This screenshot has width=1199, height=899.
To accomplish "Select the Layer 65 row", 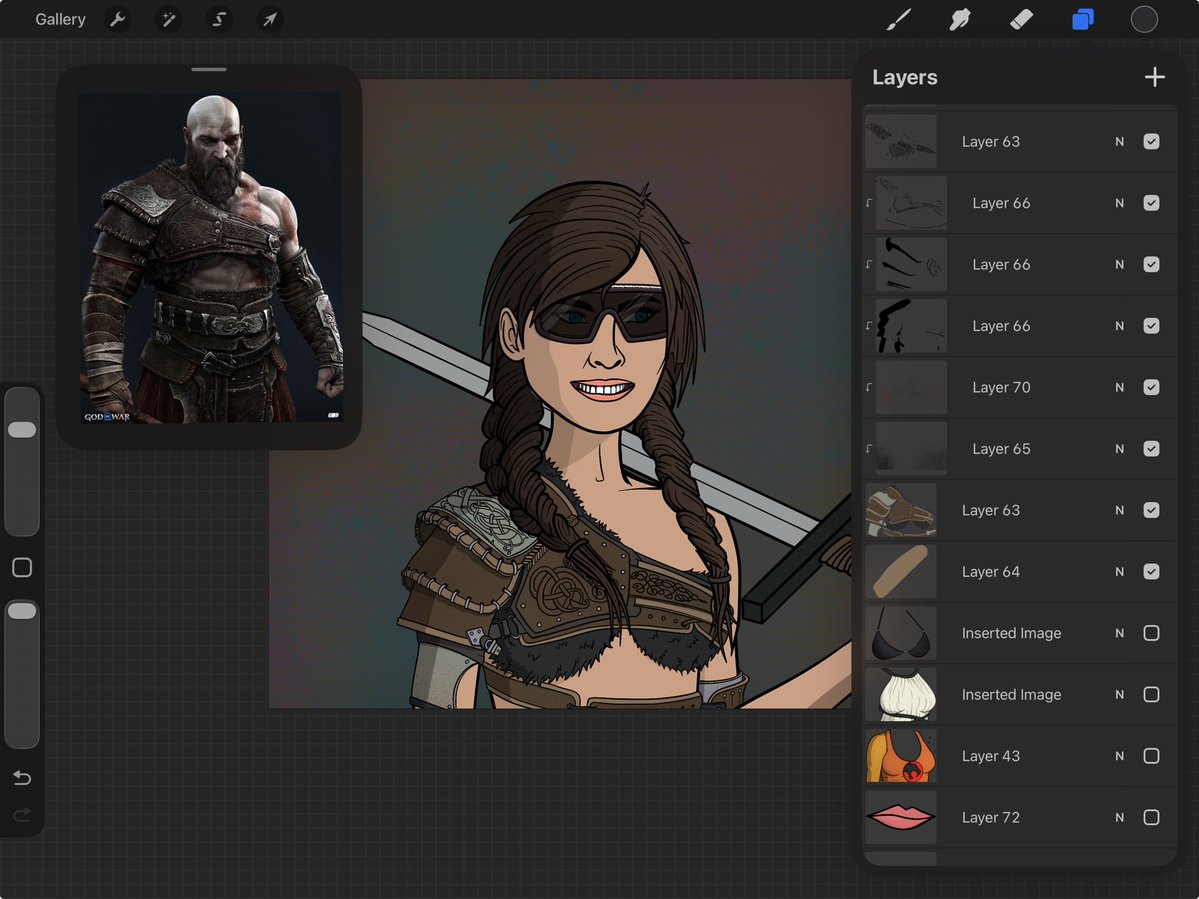I will (1020, 449).
